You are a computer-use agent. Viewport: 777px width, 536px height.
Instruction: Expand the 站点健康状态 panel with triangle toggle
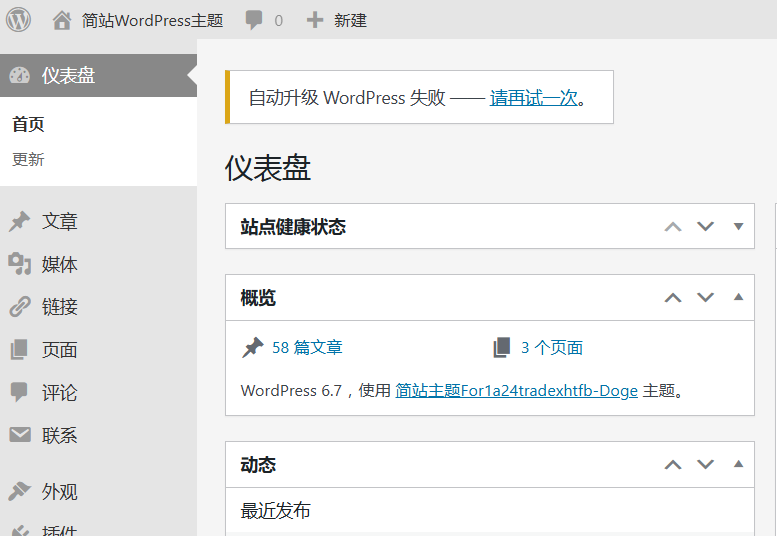tap(738, 227)
